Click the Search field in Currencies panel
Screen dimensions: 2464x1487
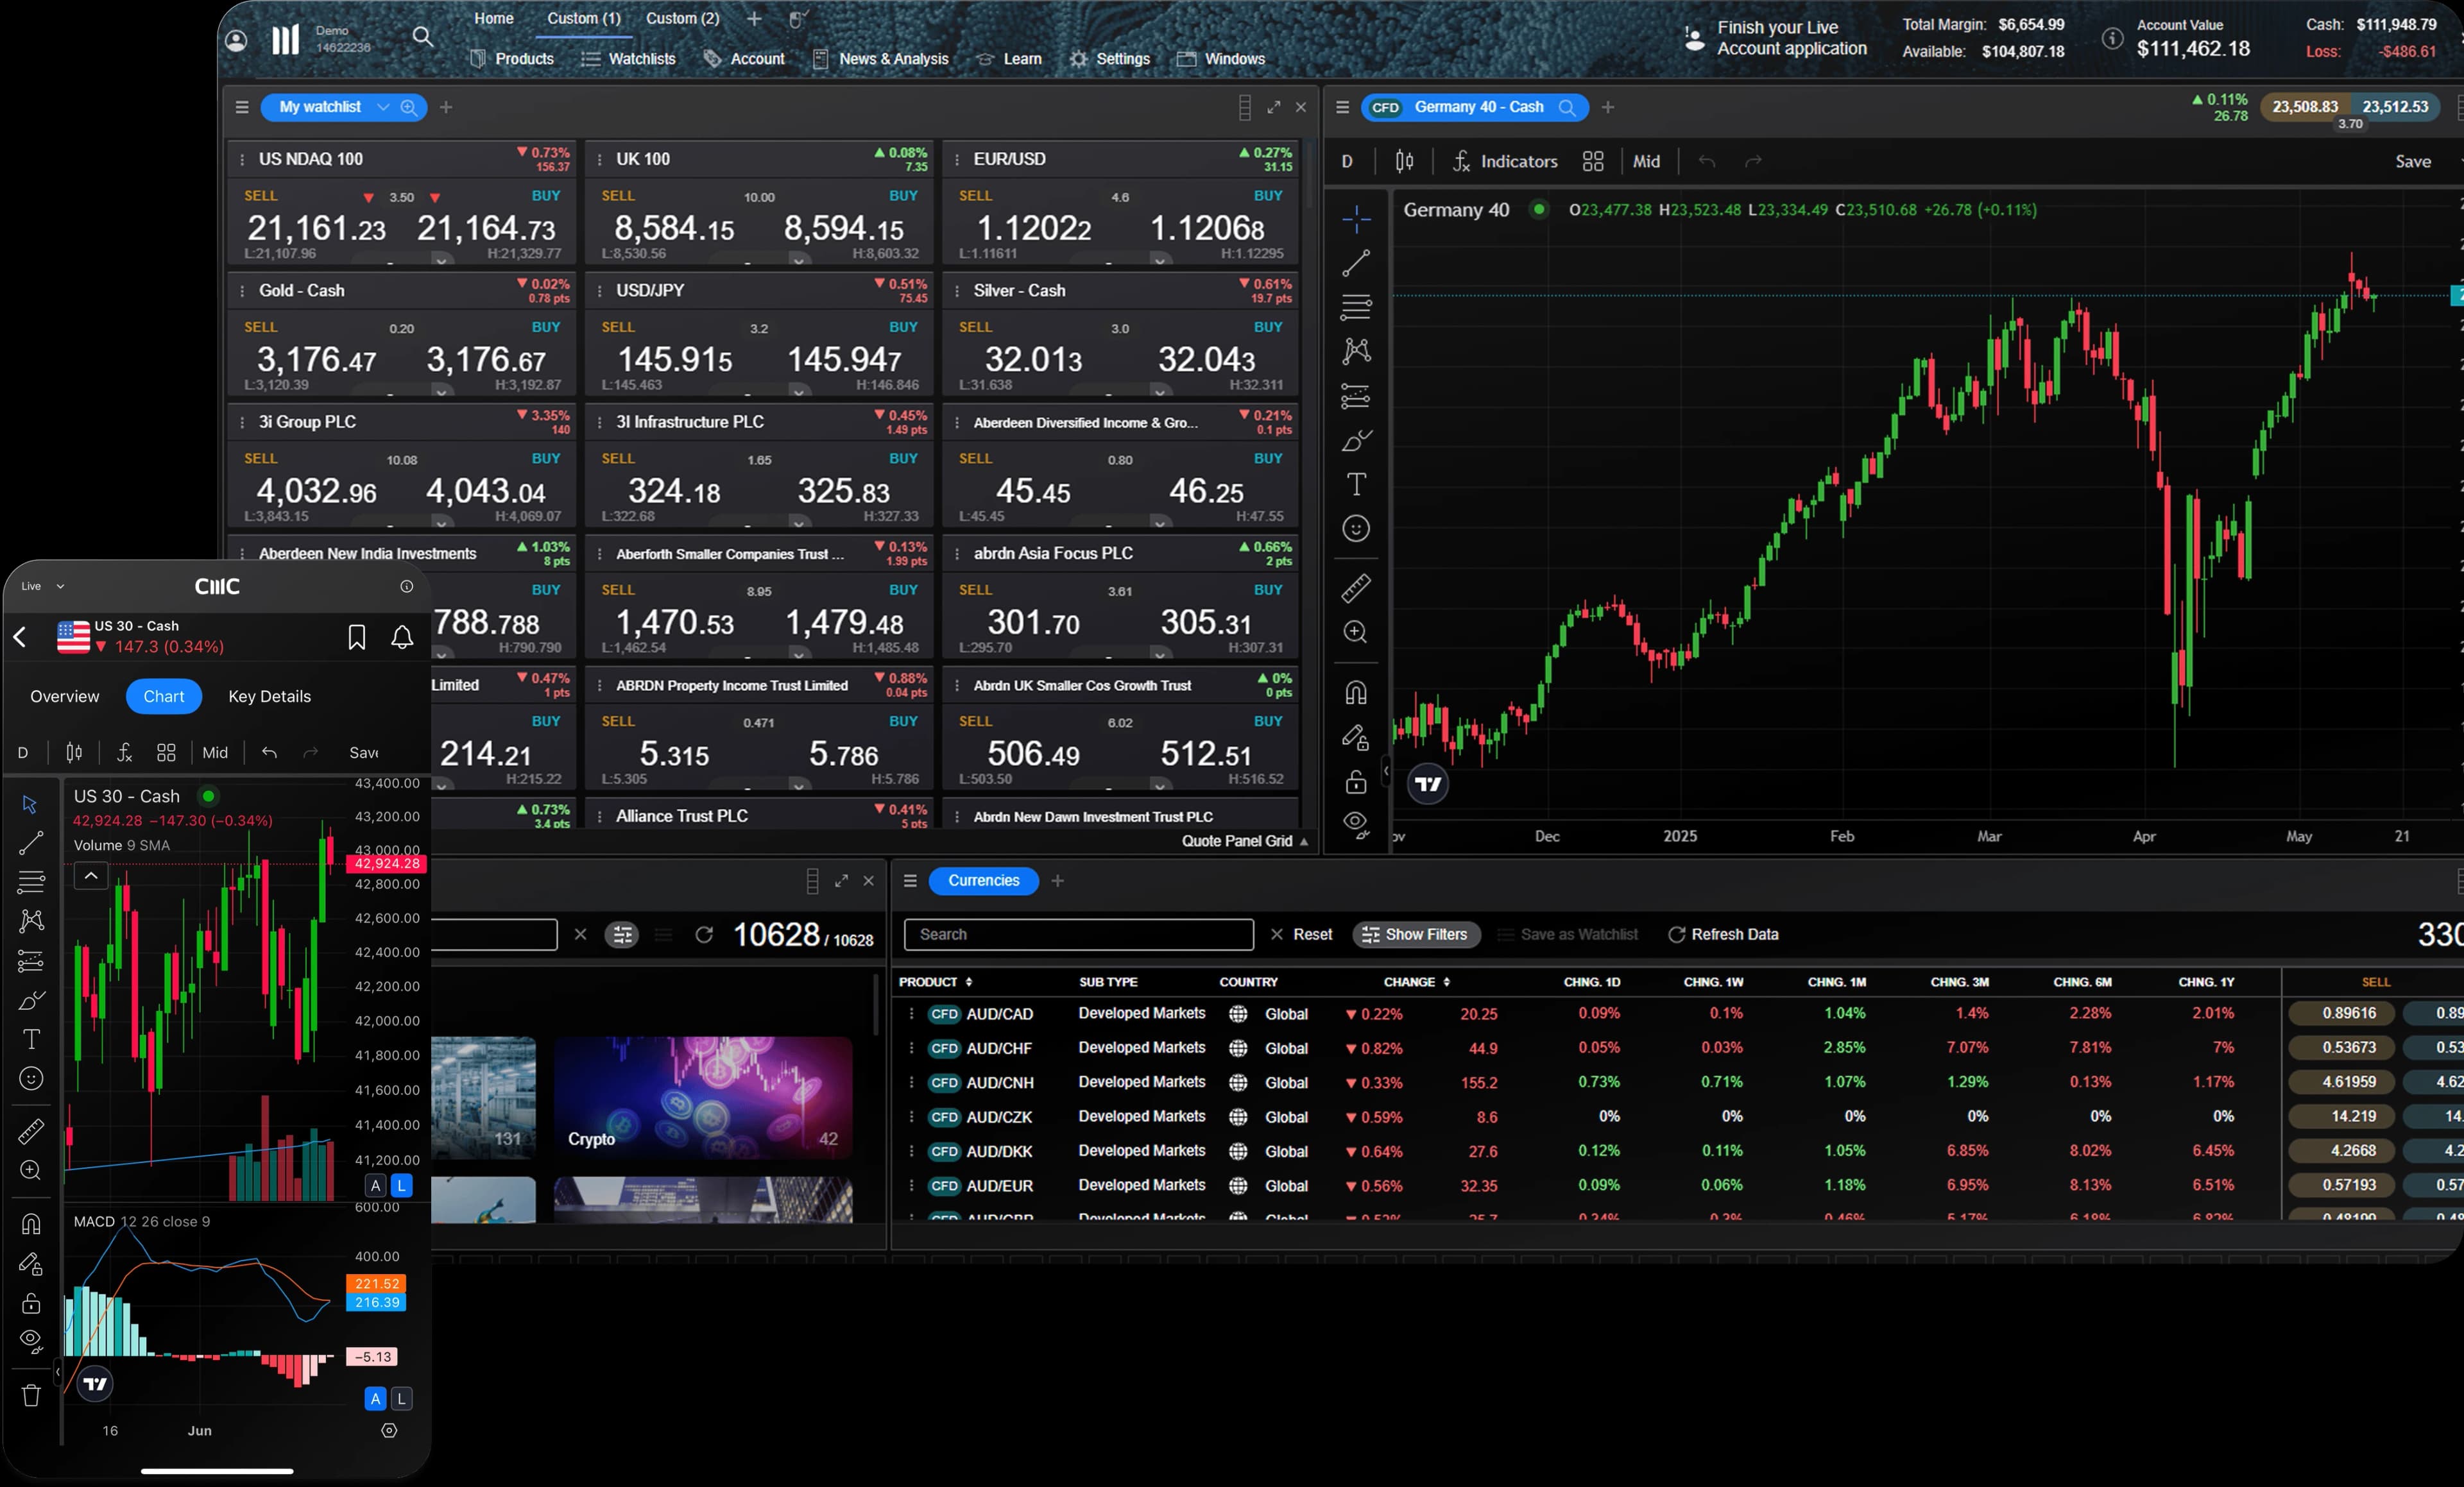pos(1077,934)
